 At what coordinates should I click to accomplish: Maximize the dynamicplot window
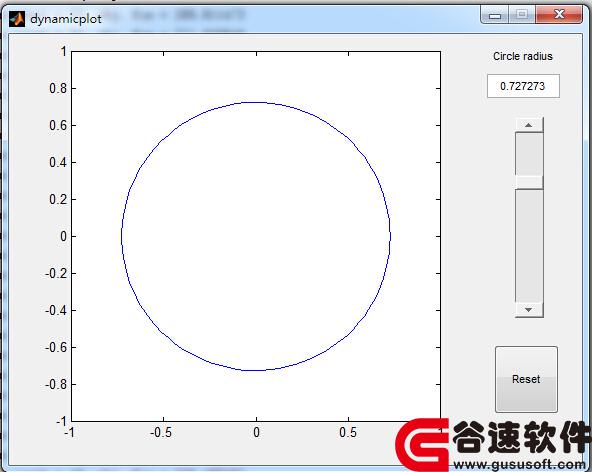[522, 15]
